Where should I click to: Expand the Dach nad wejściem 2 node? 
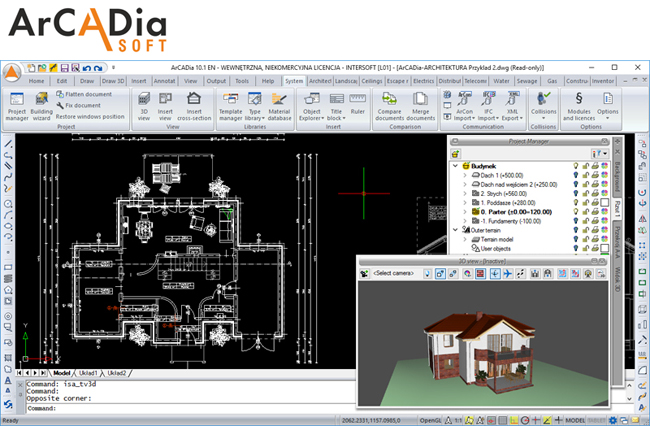(465, 184)
